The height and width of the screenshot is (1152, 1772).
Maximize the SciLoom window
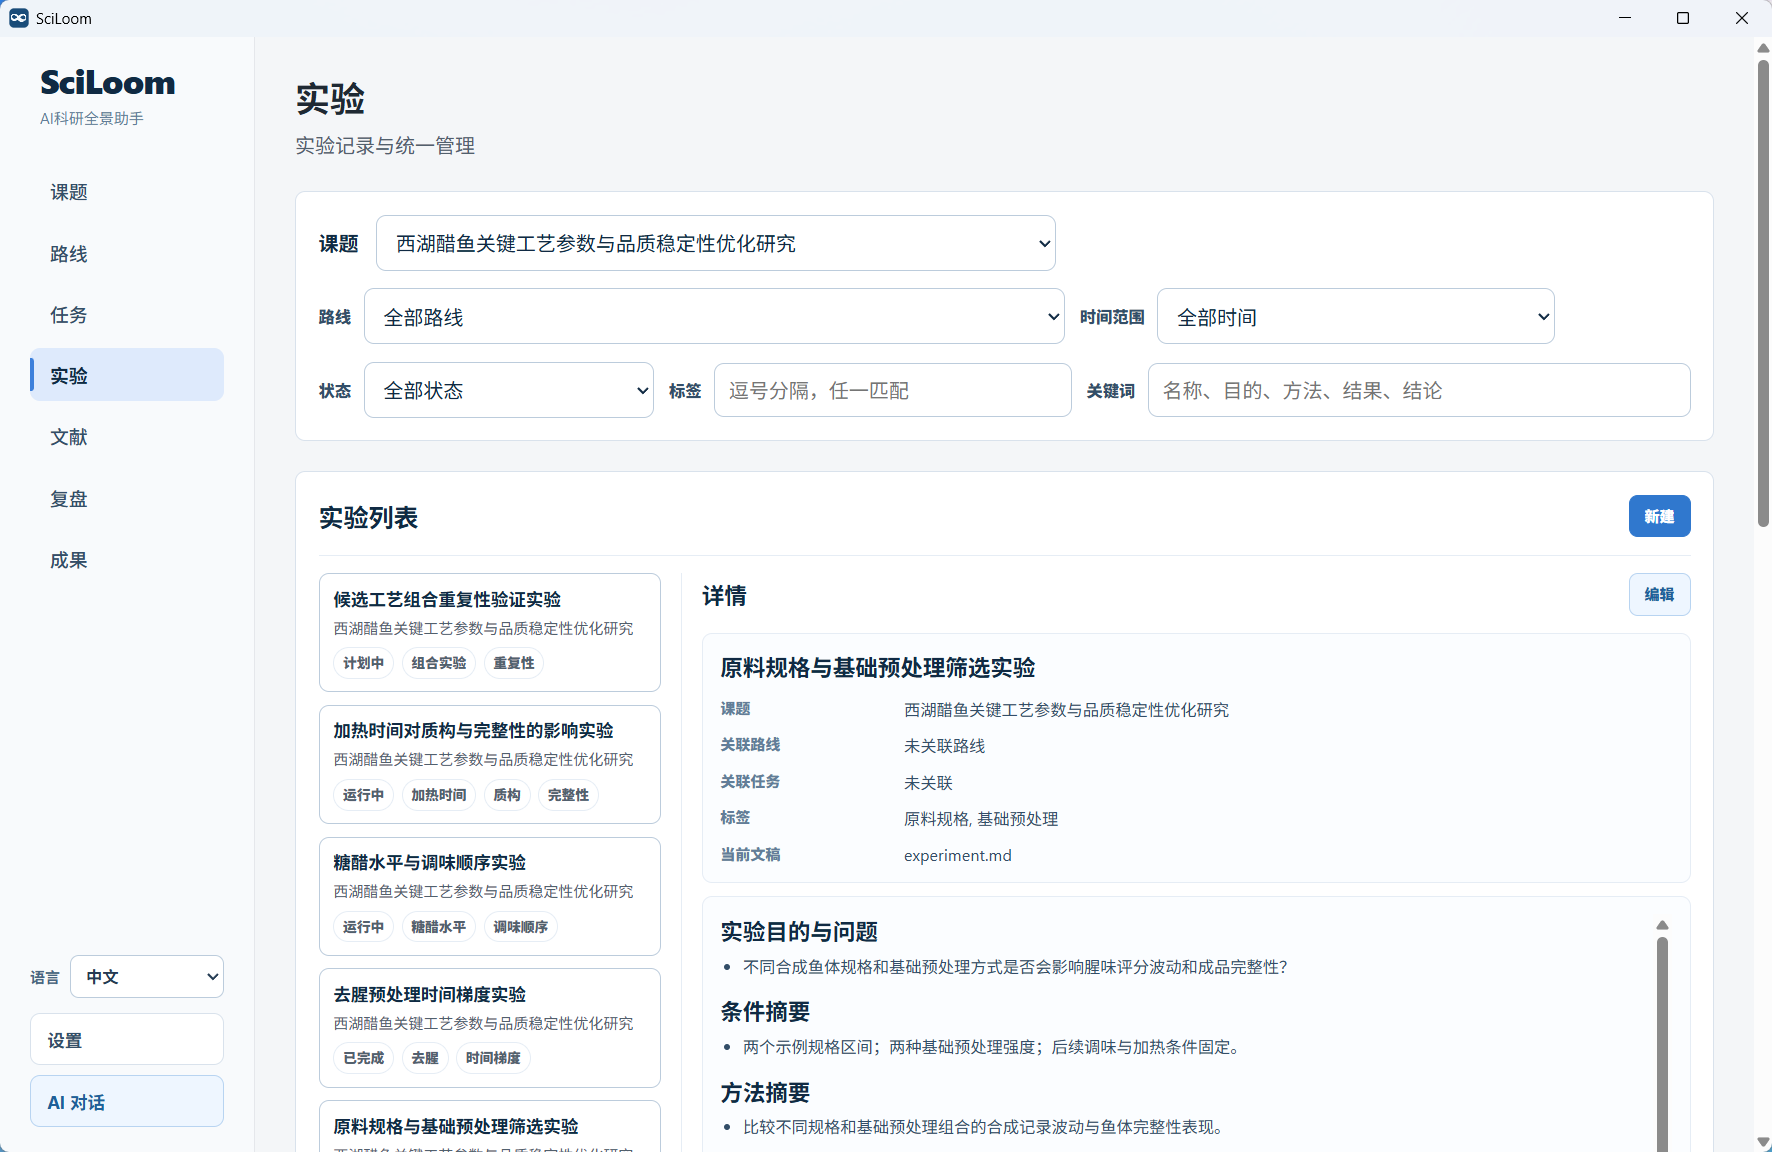1683,18
